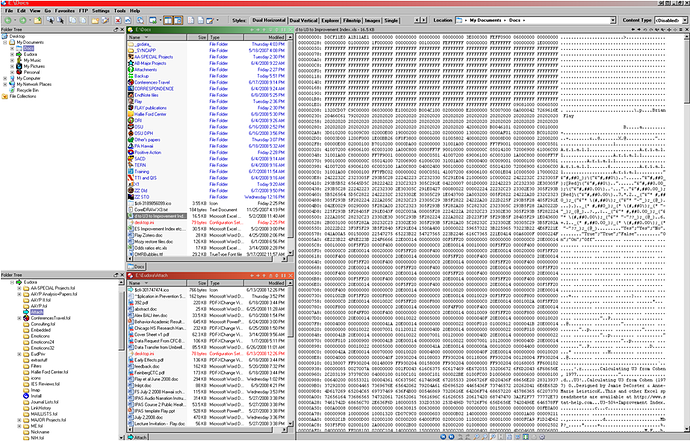690x441 pixels.
Task: Click the green Back arrow toolbar icon
Action: tap(8, 20)
